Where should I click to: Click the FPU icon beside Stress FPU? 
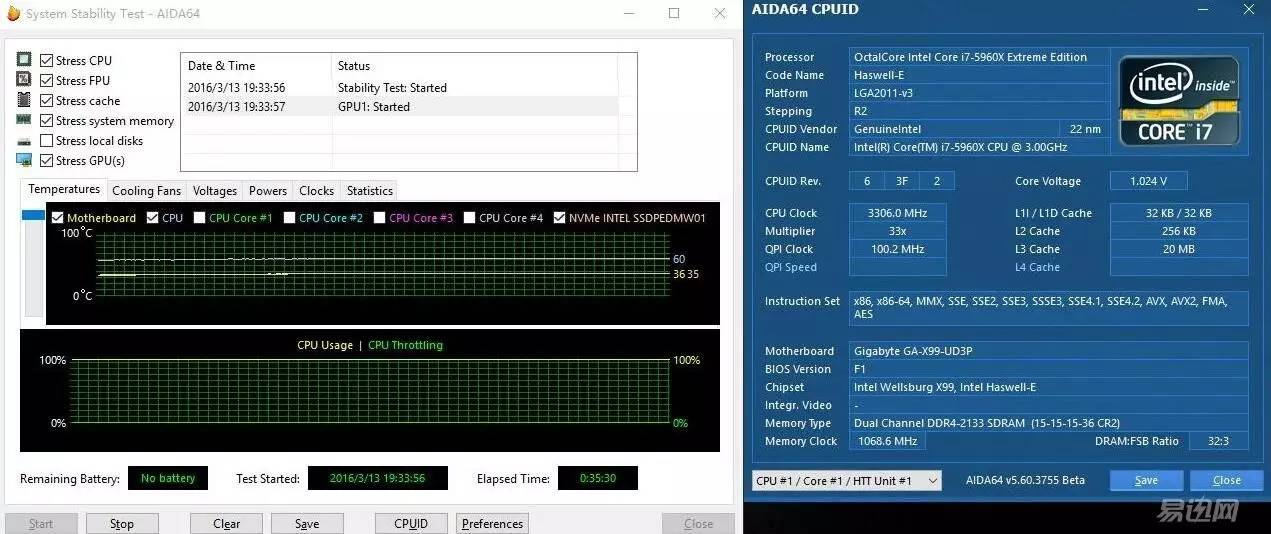24,80
